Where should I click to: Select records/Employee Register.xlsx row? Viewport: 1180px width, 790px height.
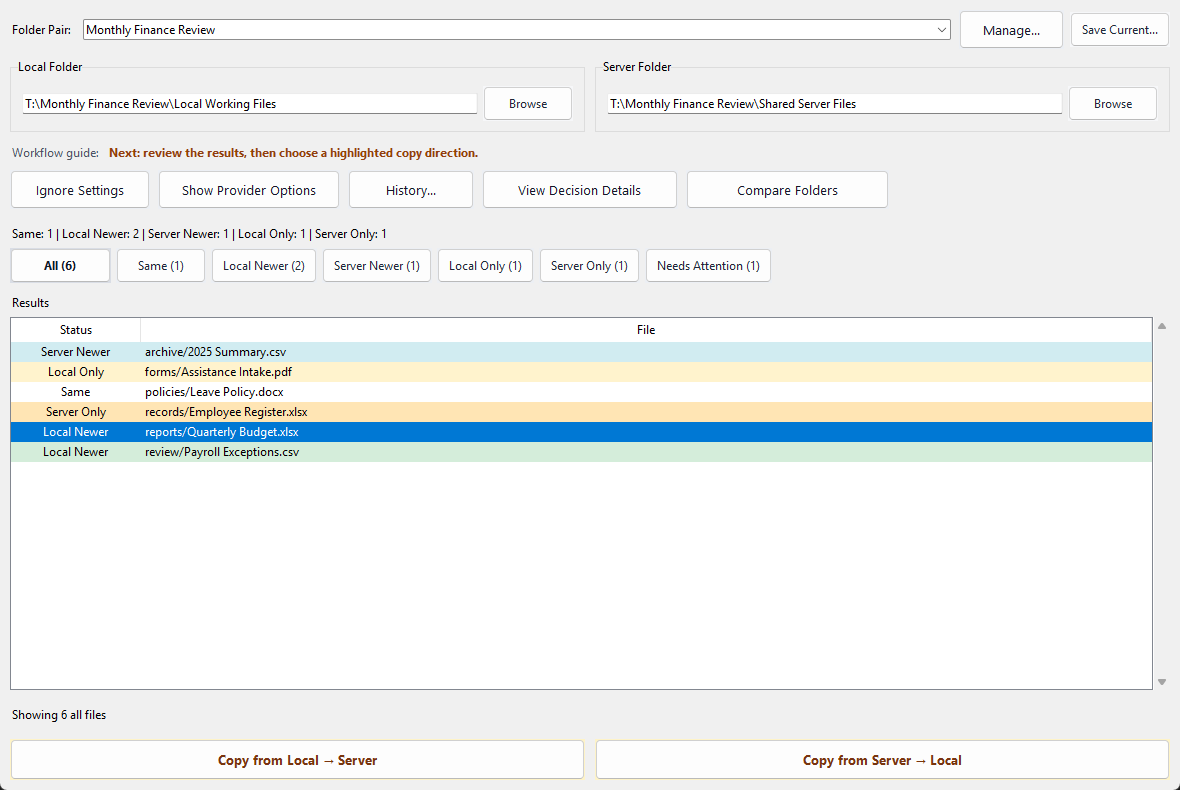(x=581, y=412)
